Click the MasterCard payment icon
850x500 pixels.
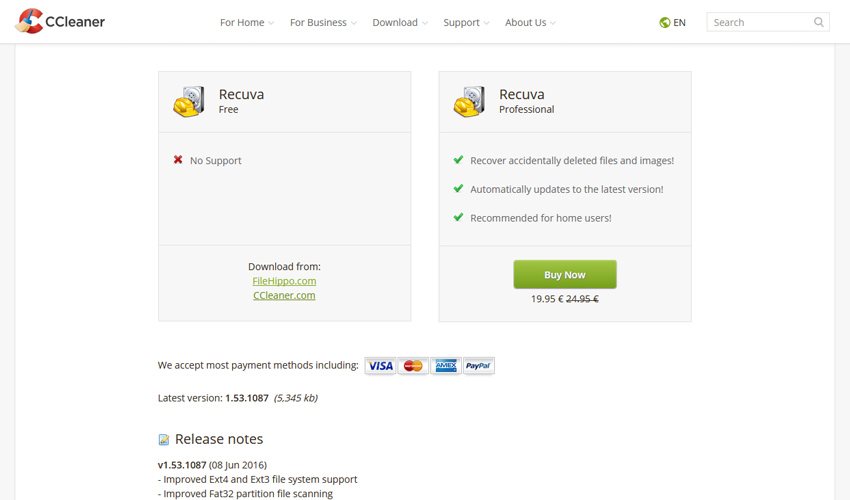(x=413, y=366)
